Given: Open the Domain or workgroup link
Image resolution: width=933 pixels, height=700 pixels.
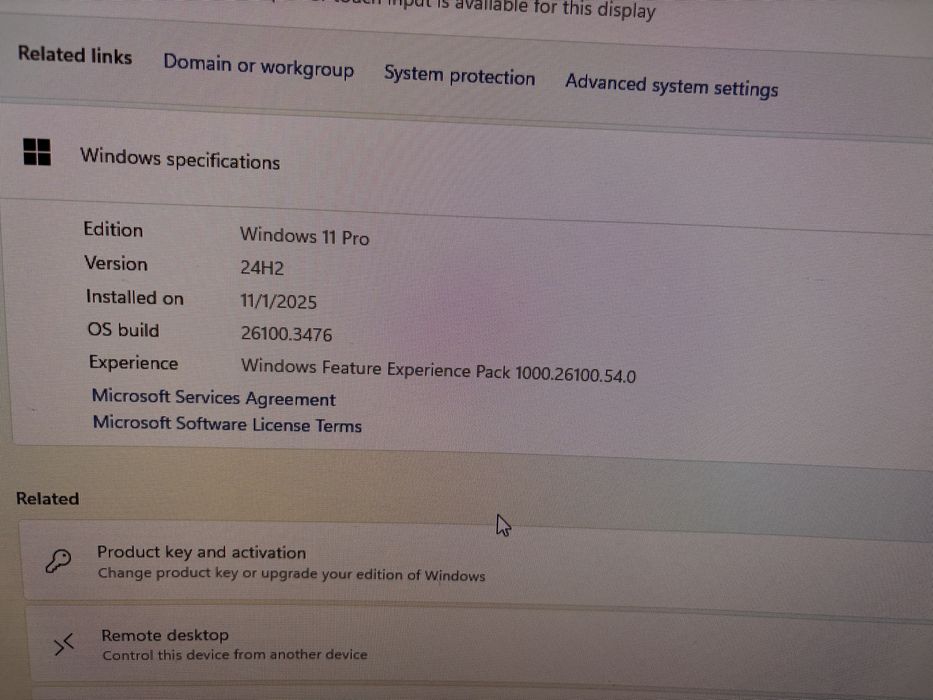Looking at the screenshot, I should click(x=258, y=65).
